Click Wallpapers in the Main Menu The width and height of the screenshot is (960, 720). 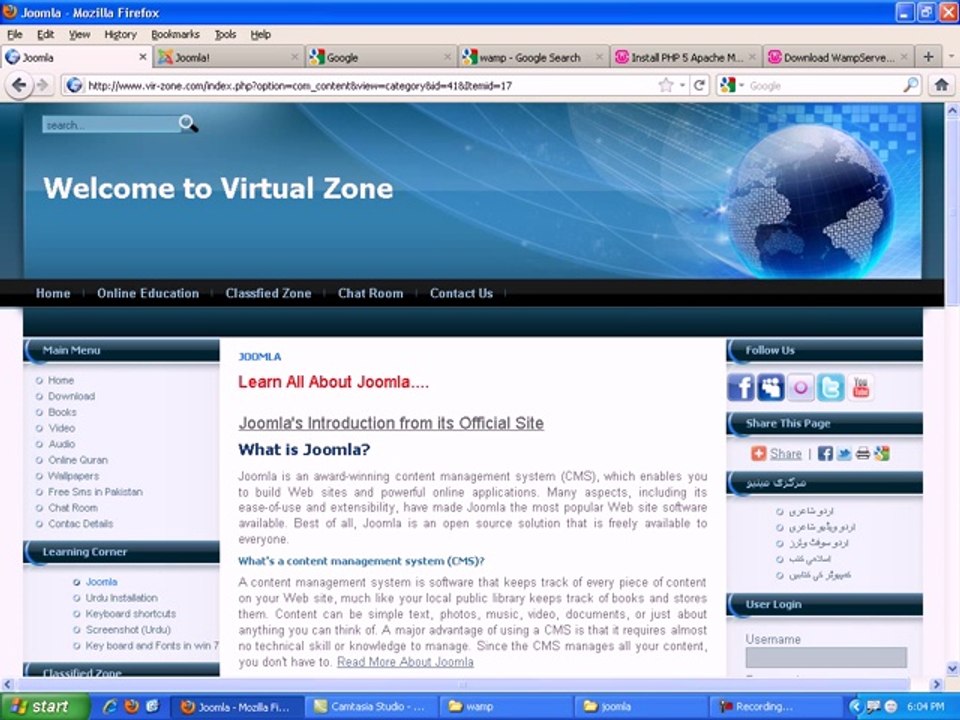(x=73, y=476)
